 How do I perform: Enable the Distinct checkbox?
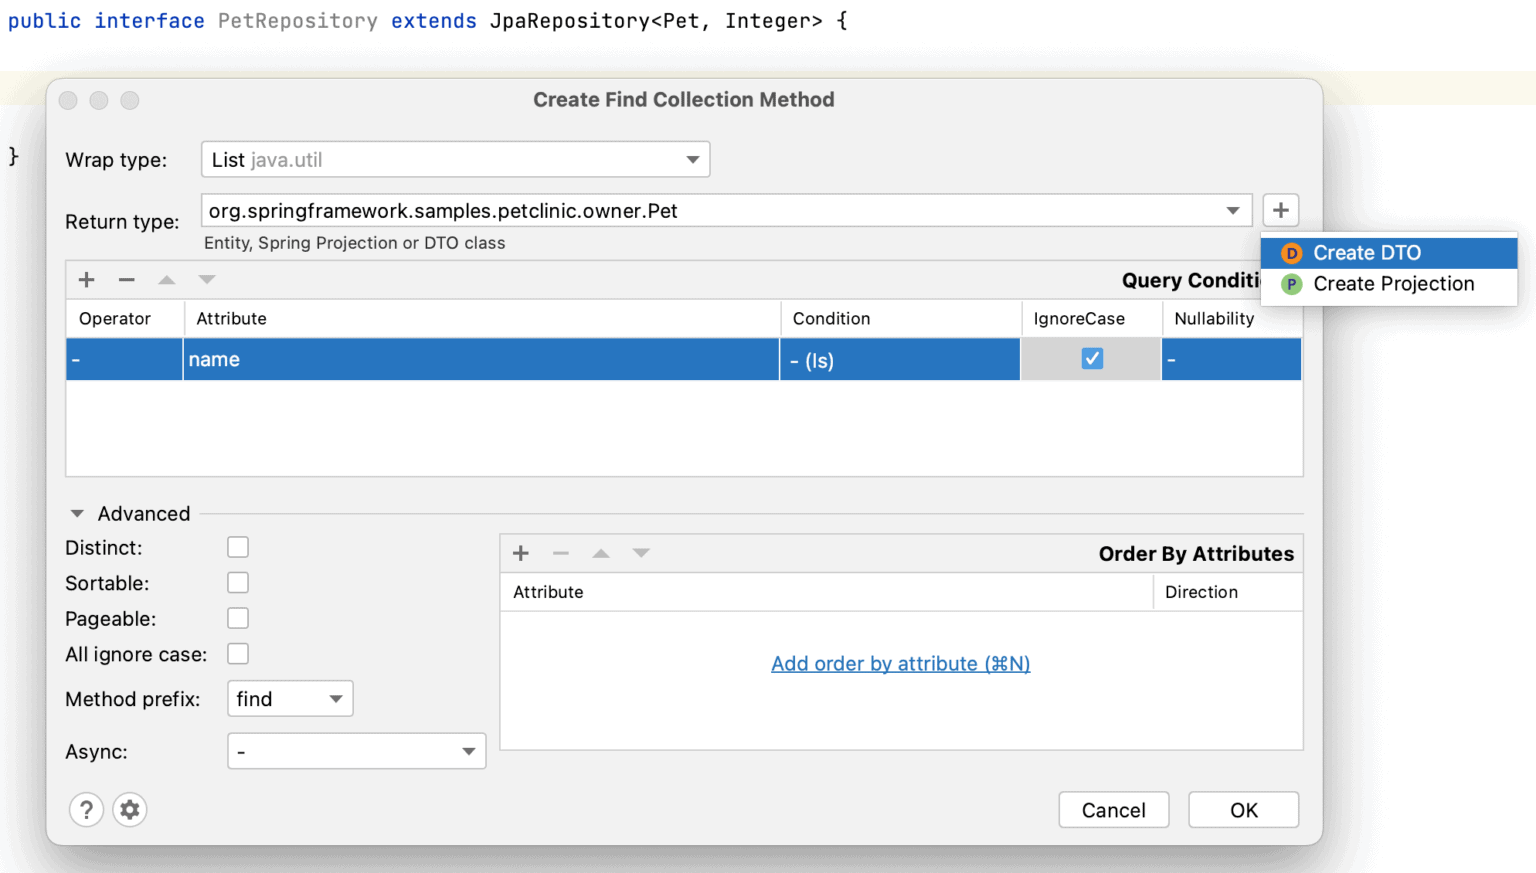click(x=238, y=547)
